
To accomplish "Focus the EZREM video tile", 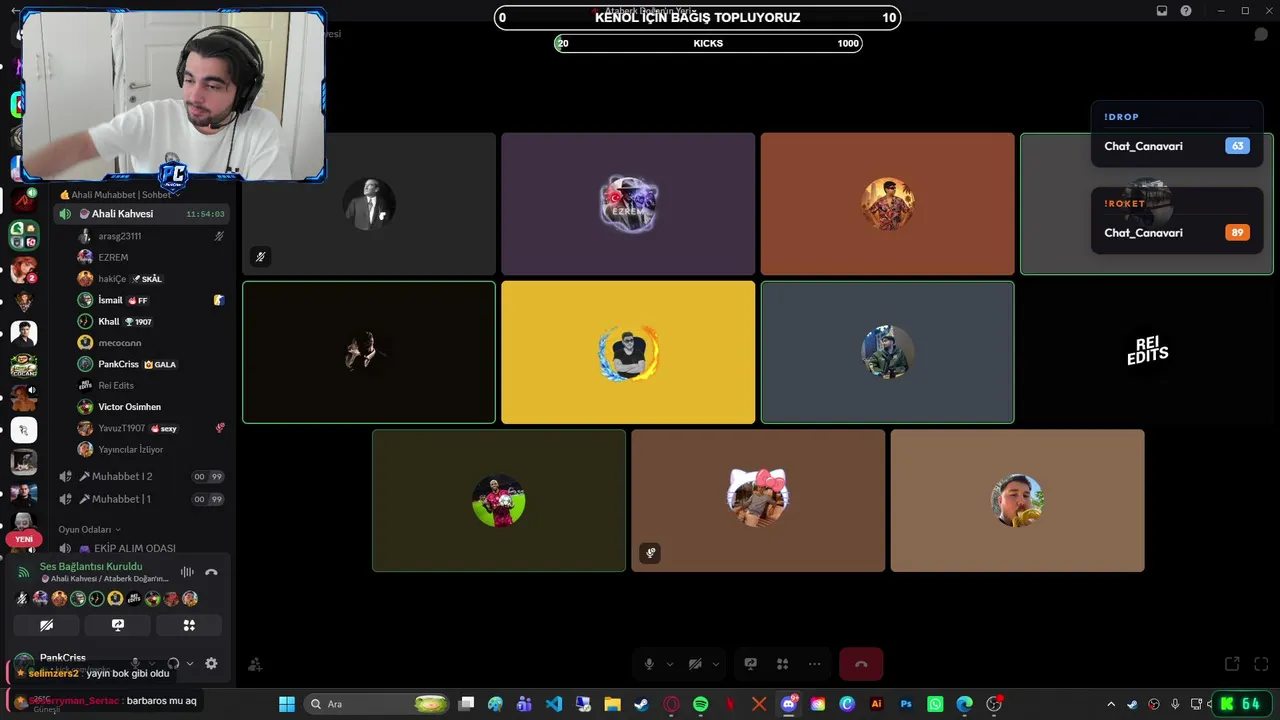I will tap(628, 204).
